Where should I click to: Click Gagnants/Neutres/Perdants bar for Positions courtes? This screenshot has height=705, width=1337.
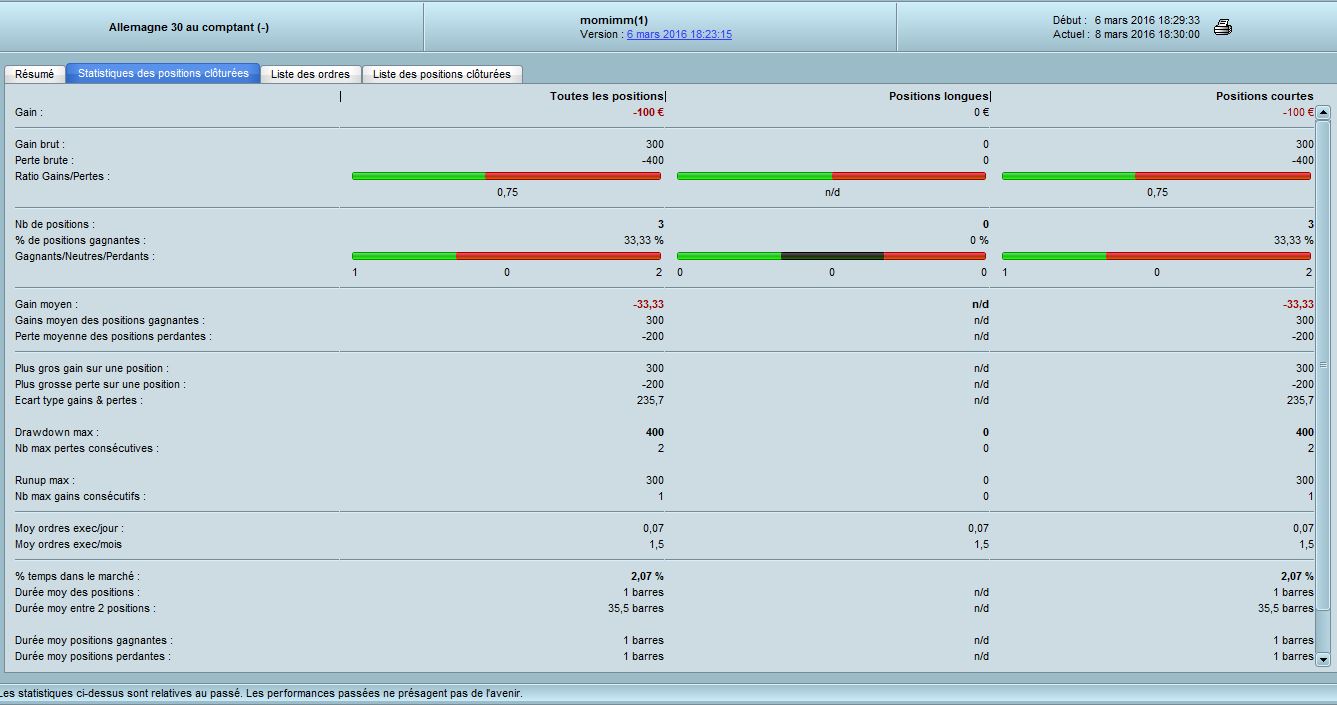[1156, 256]
